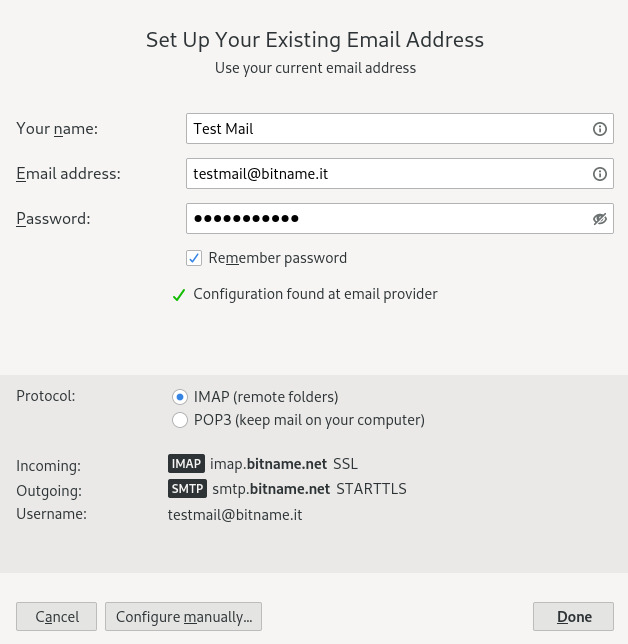This screenshot has width=628, height=644.
Task: Click the SMTP badge next to Outgoing
Action: pyautogui.click(x=187, y=488)
